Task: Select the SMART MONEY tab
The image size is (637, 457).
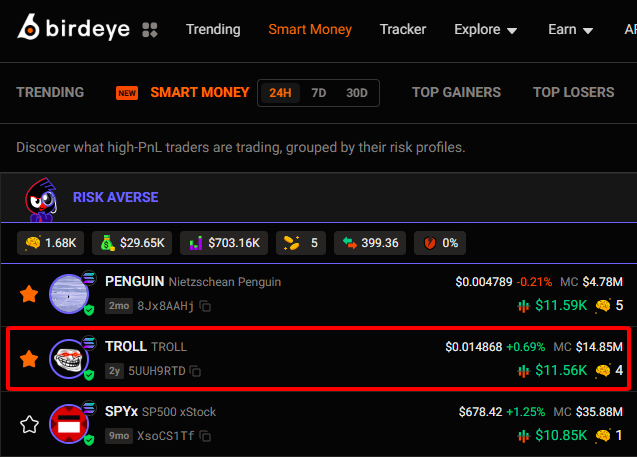Action: [199, 92]
